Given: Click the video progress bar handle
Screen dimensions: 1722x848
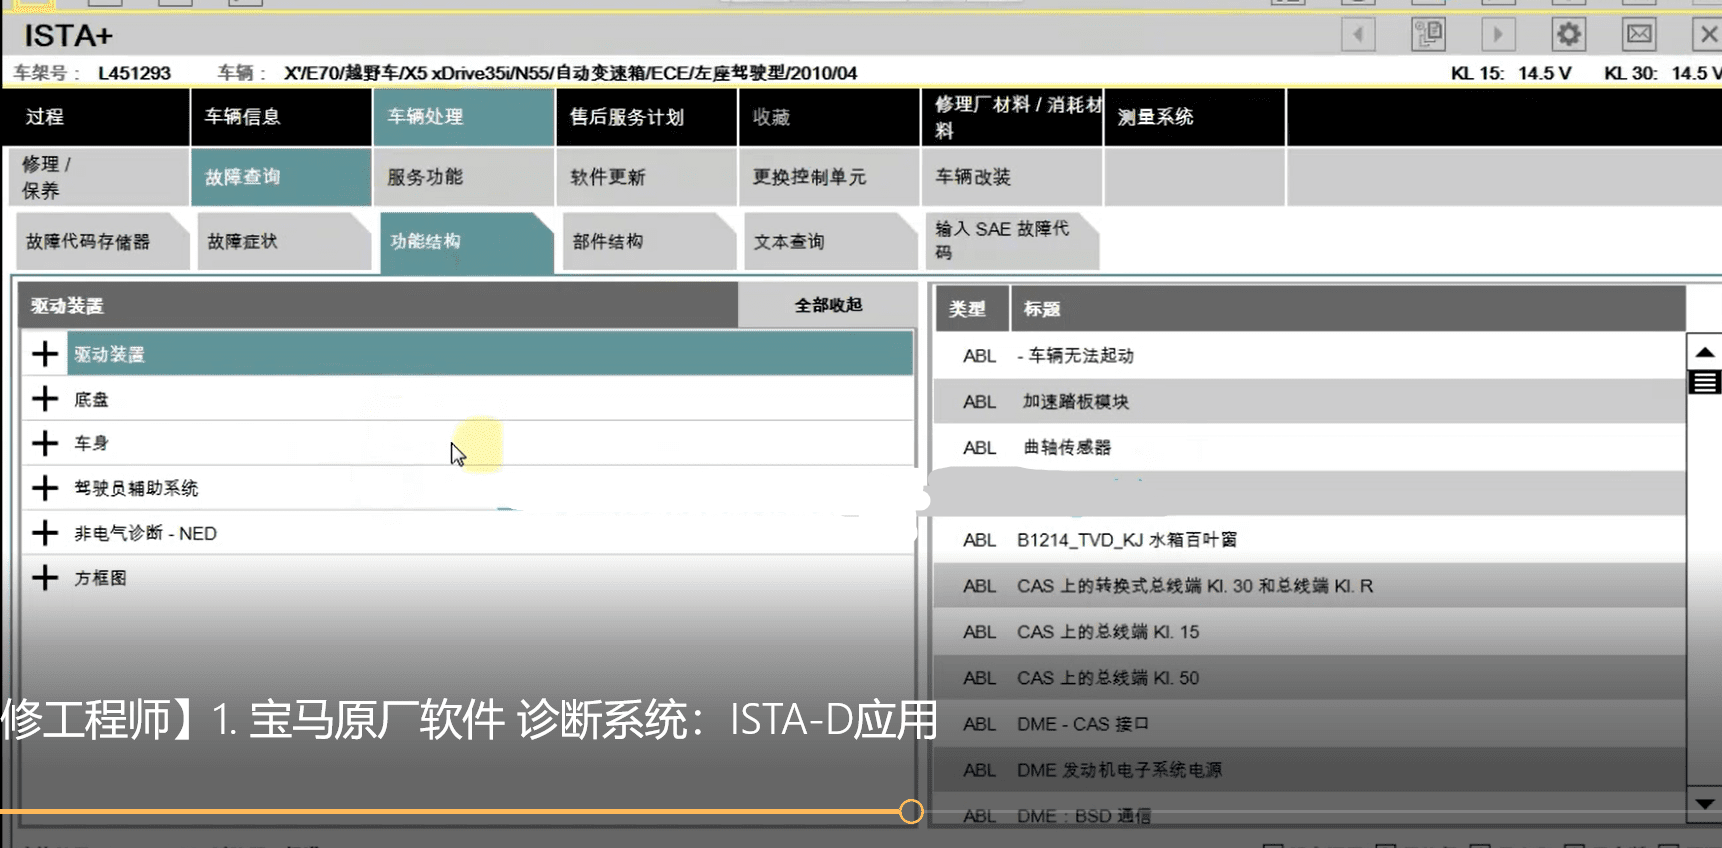Looking at the screenshot, I should tap(911, 811).
